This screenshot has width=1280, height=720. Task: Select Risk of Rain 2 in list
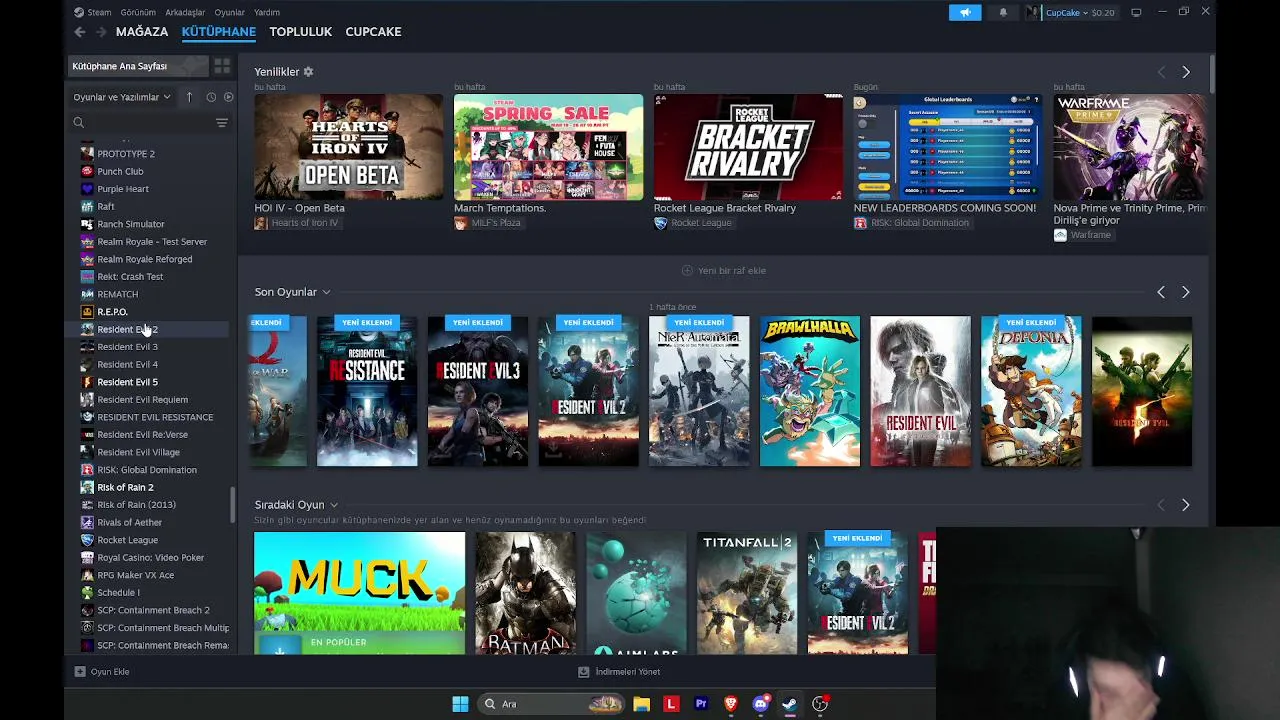pyautogui.click(x=125, y=487)
